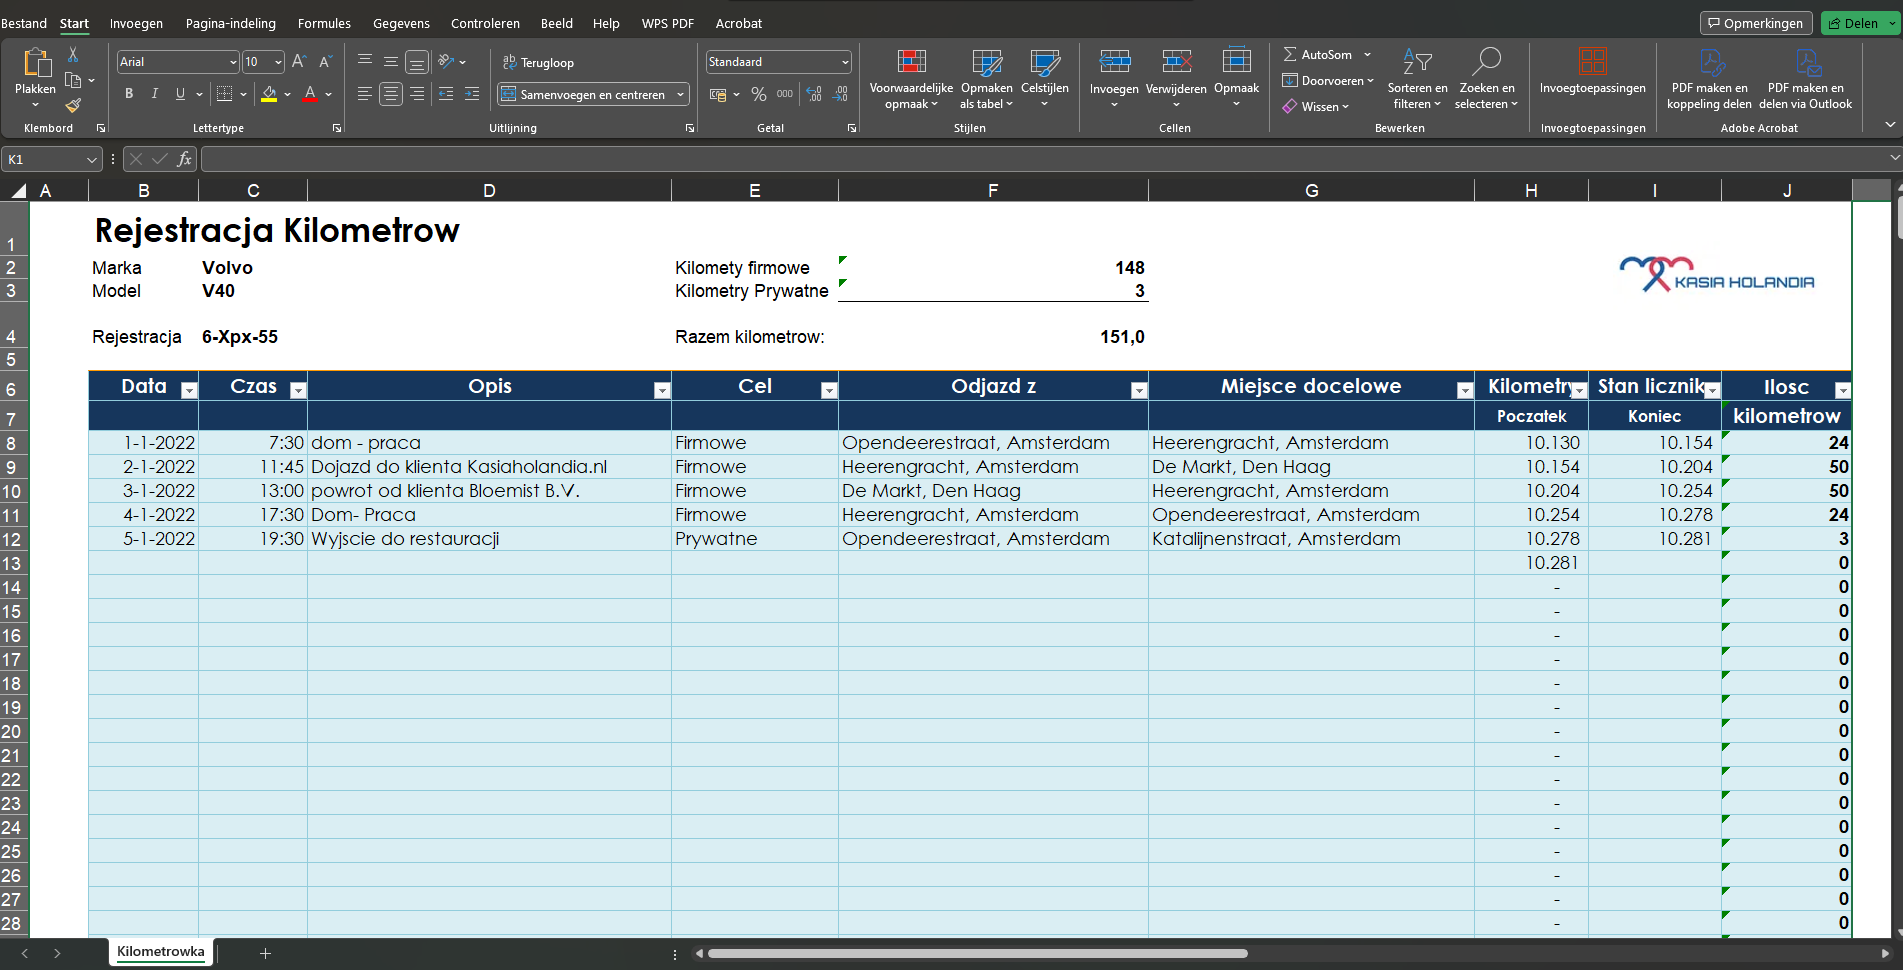This screenshot has height=970, width=1903.
Task: Click the scissors cut icon
Action: (x=73, y=54)
